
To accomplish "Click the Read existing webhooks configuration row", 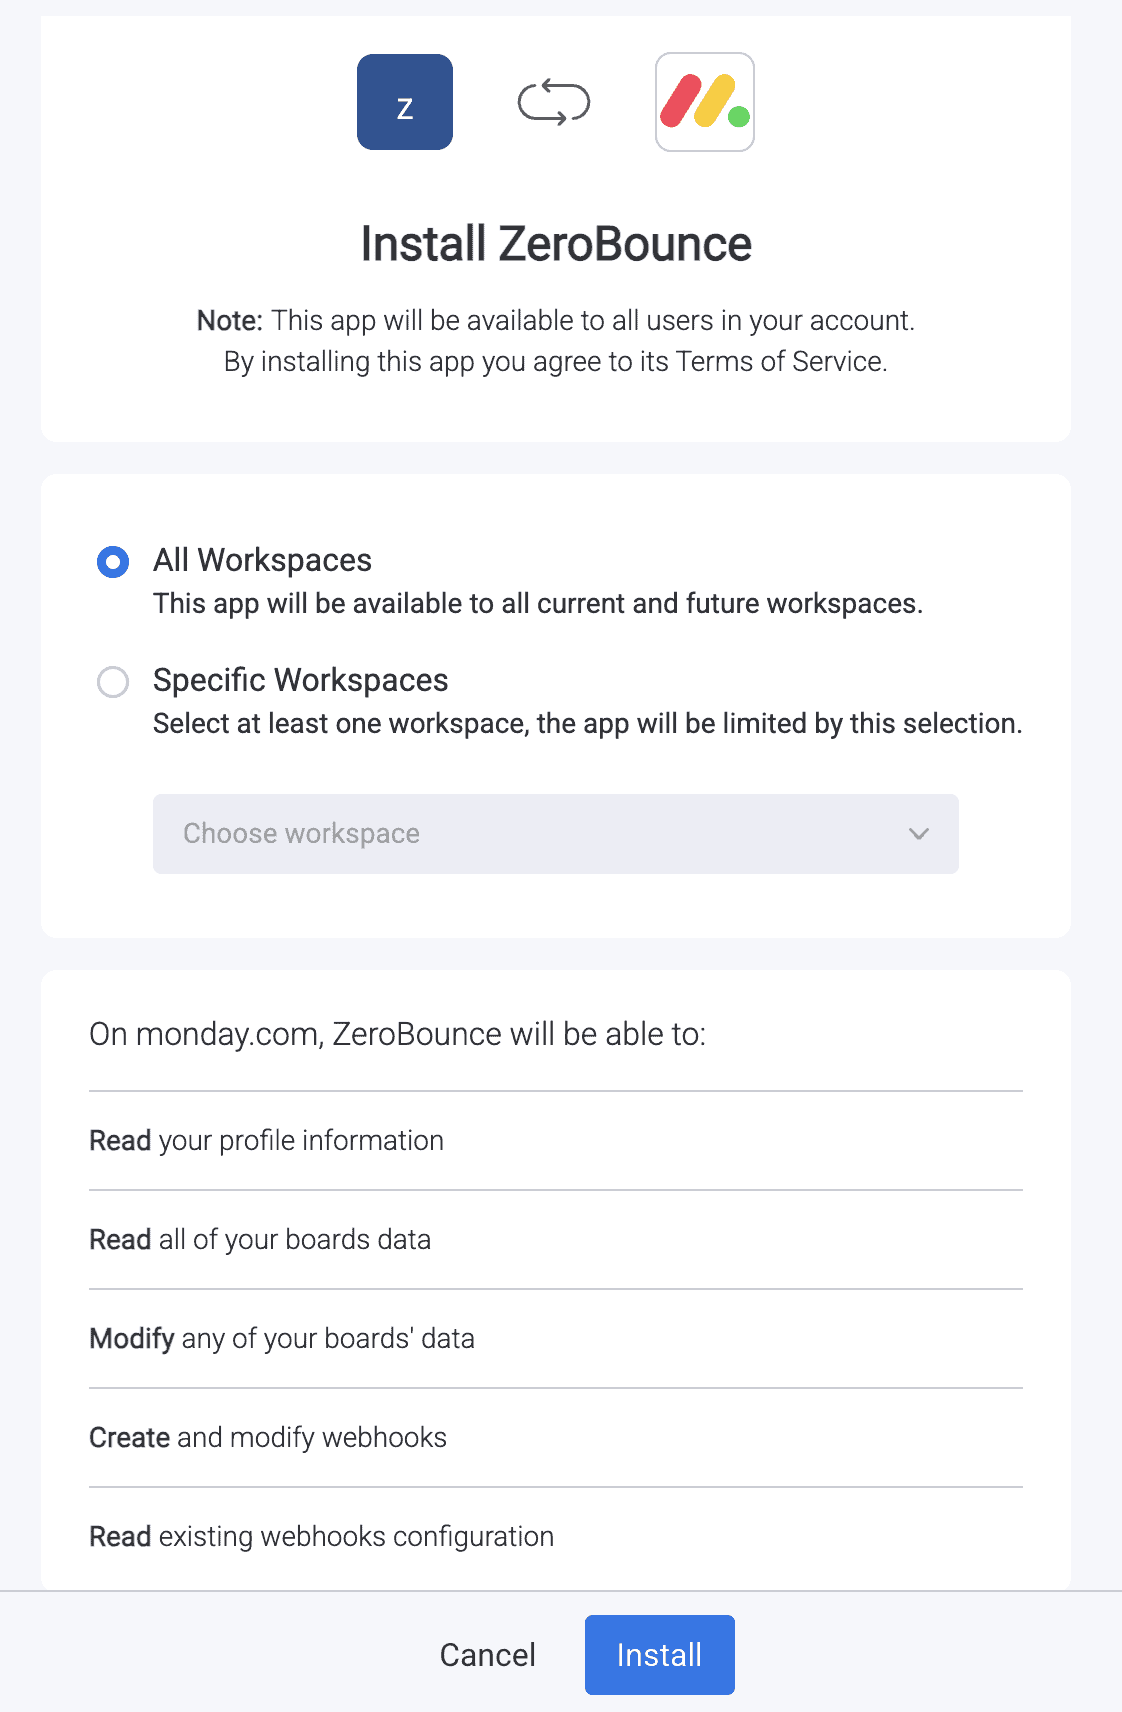I will [321, 1536].
